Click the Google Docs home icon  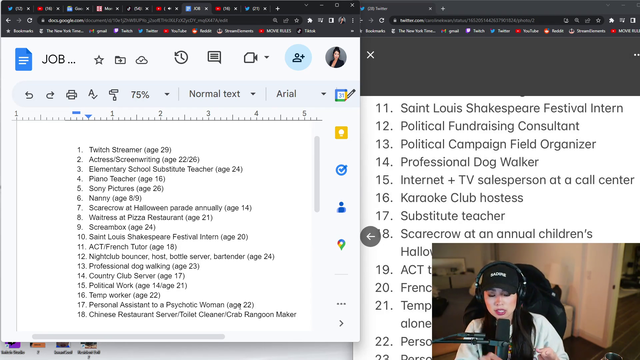point(24,59)
